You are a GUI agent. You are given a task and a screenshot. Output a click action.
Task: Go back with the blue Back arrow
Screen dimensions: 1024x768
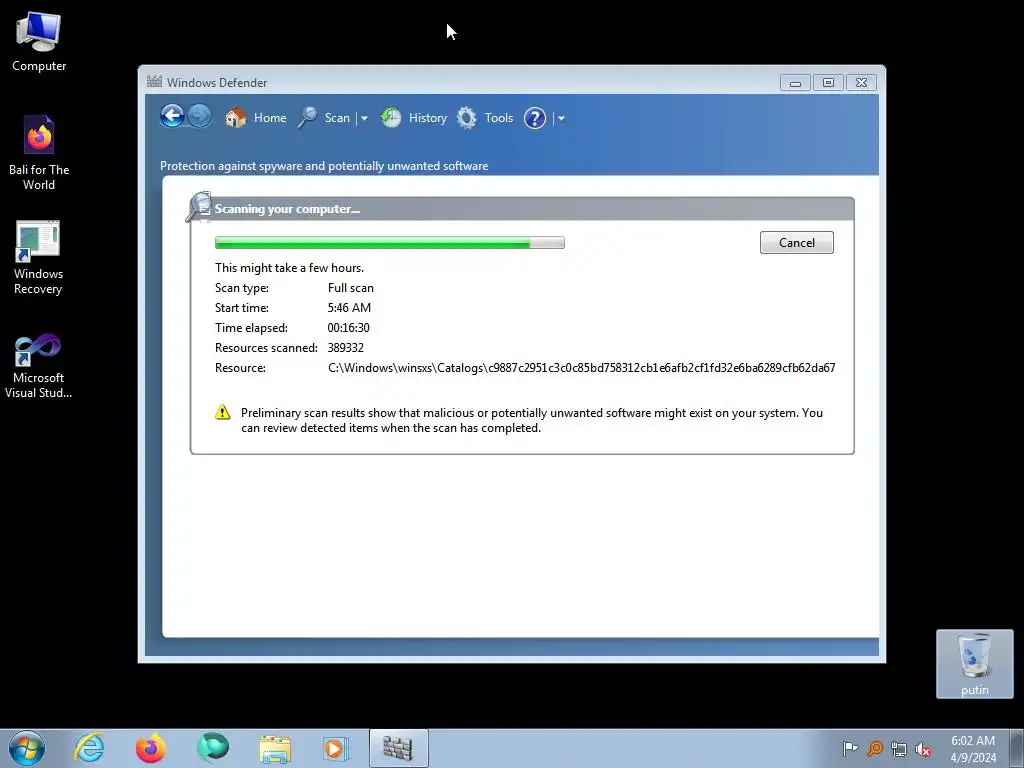(172, 117)
